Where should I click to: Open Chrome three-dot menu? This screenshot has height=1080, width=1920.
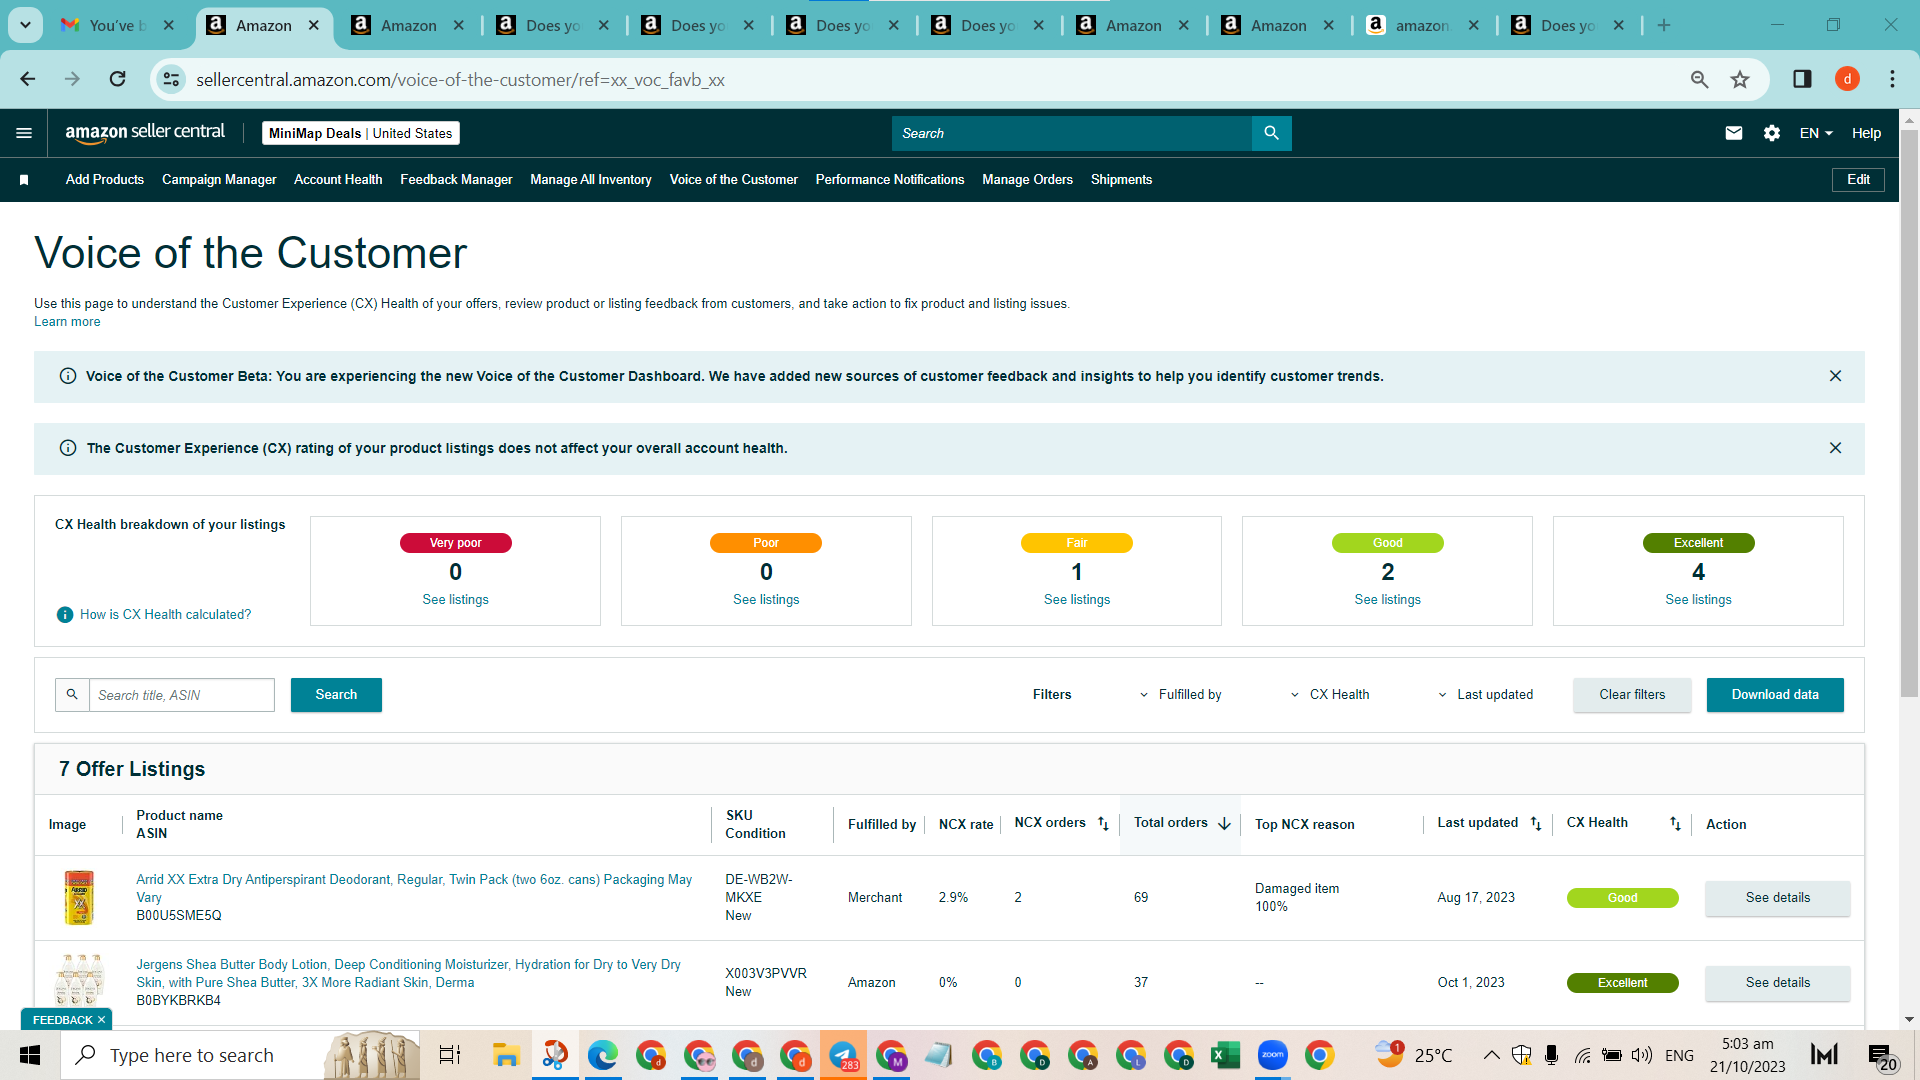pos(1892,79)
